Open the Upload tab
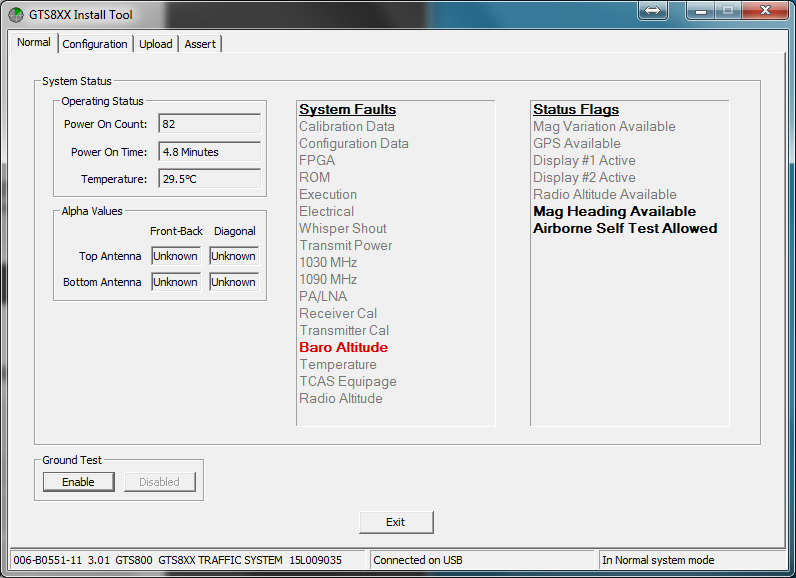Viewport: 796px width, 578px height. point(156,44)
